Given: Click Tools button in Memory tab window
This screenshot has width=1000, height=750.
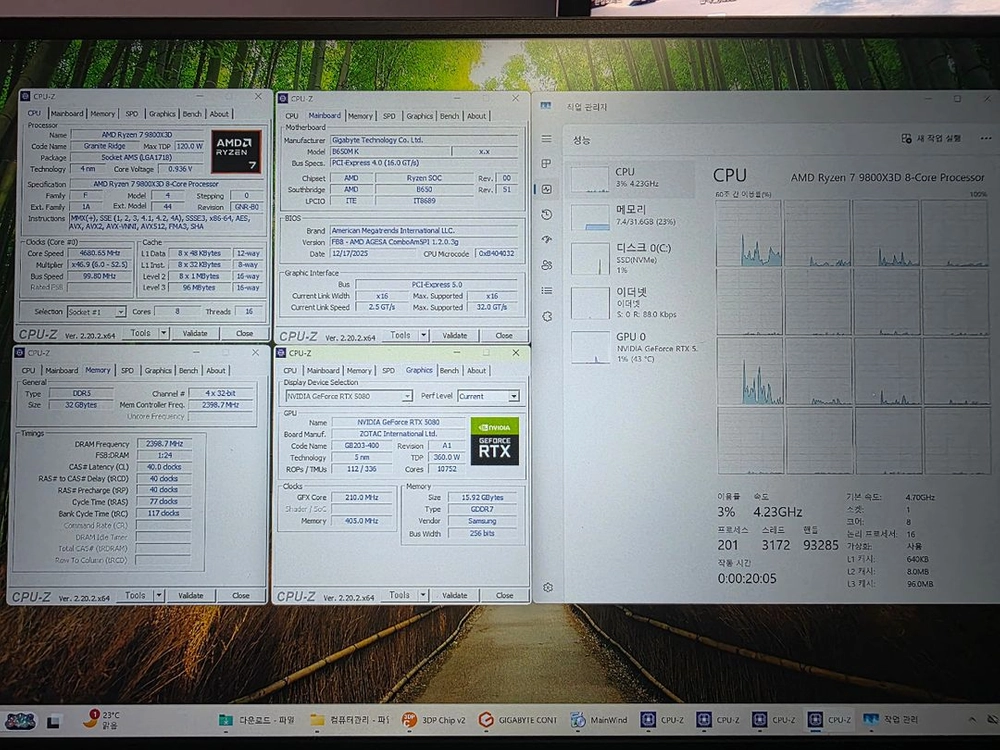Looking at the screenshot, I should 135,595.
